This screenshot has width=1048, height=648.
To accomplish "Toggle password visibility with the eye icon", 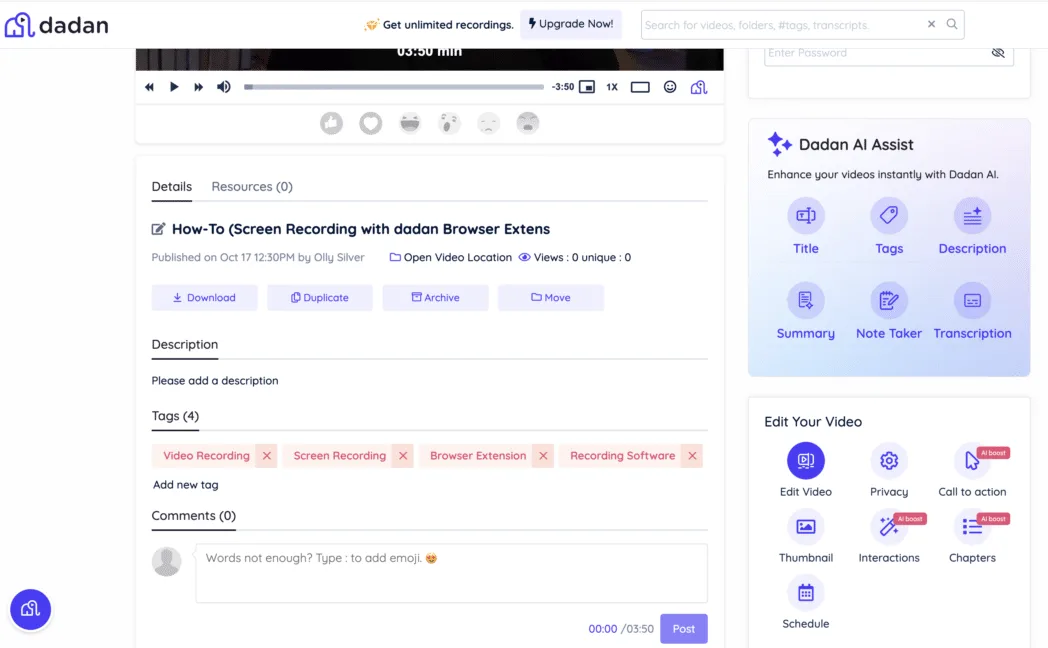I will pyautogui.click(x=998, y=53).
